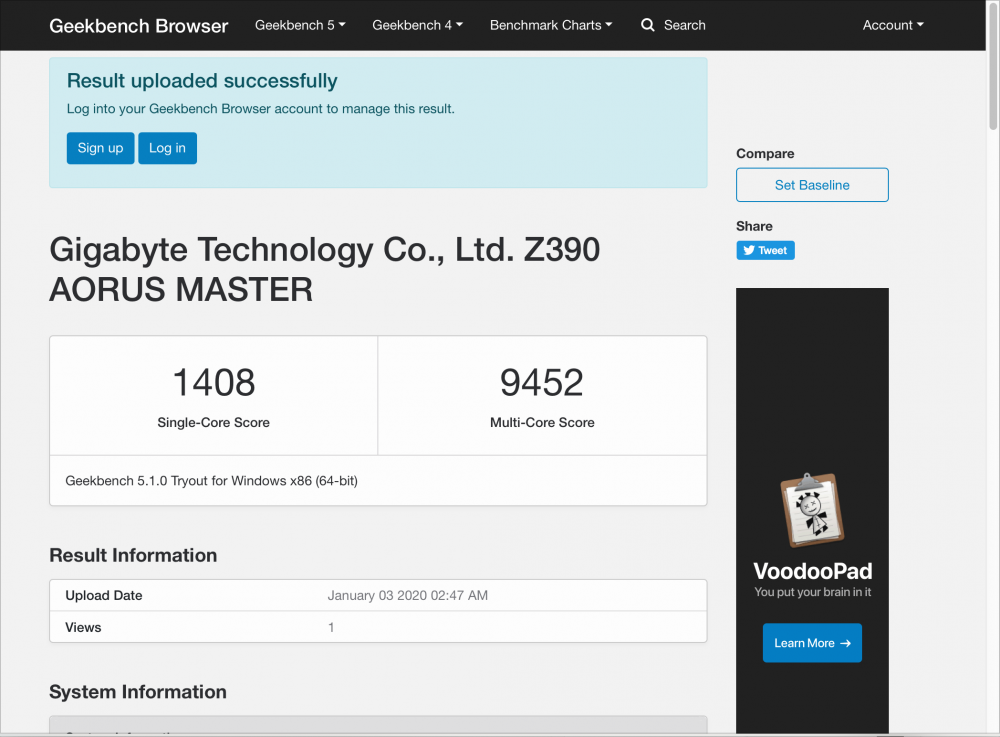
Task: Click the VoodooPad ad title text
Action: 812,571
